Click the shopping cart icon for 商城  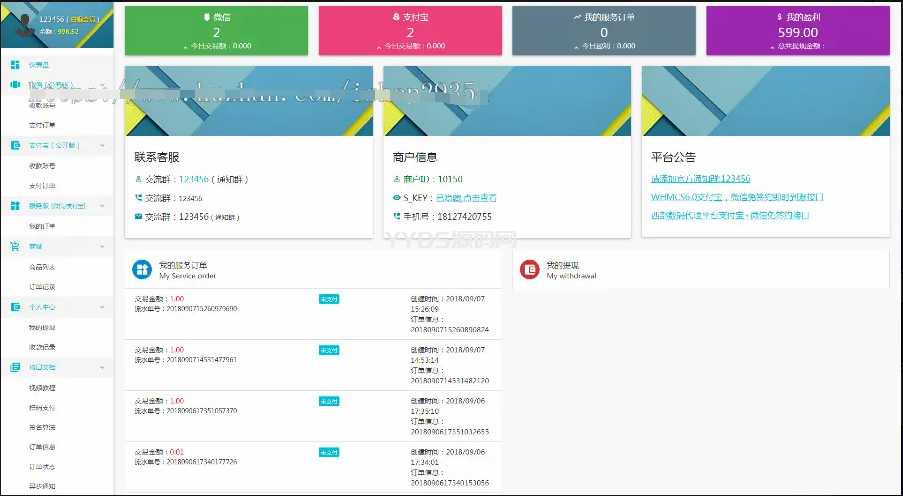click(x=15, y=245)
